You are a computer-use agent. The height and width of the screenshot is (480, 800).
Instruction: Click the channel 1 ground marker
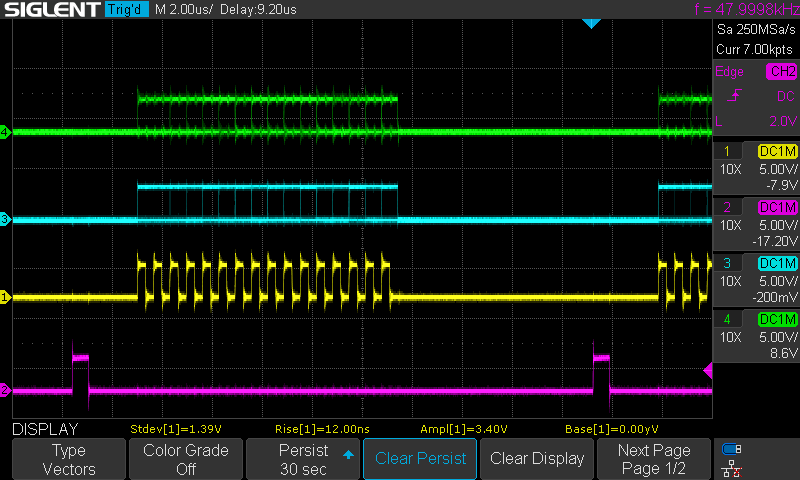click(5, 297)
